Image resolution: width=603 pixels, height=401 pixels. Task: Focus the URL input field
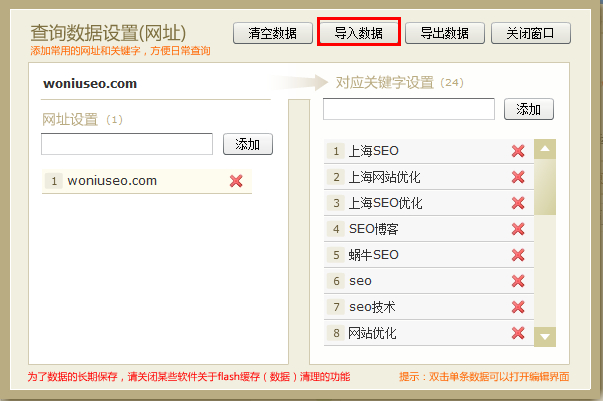(x=127, y=145)
